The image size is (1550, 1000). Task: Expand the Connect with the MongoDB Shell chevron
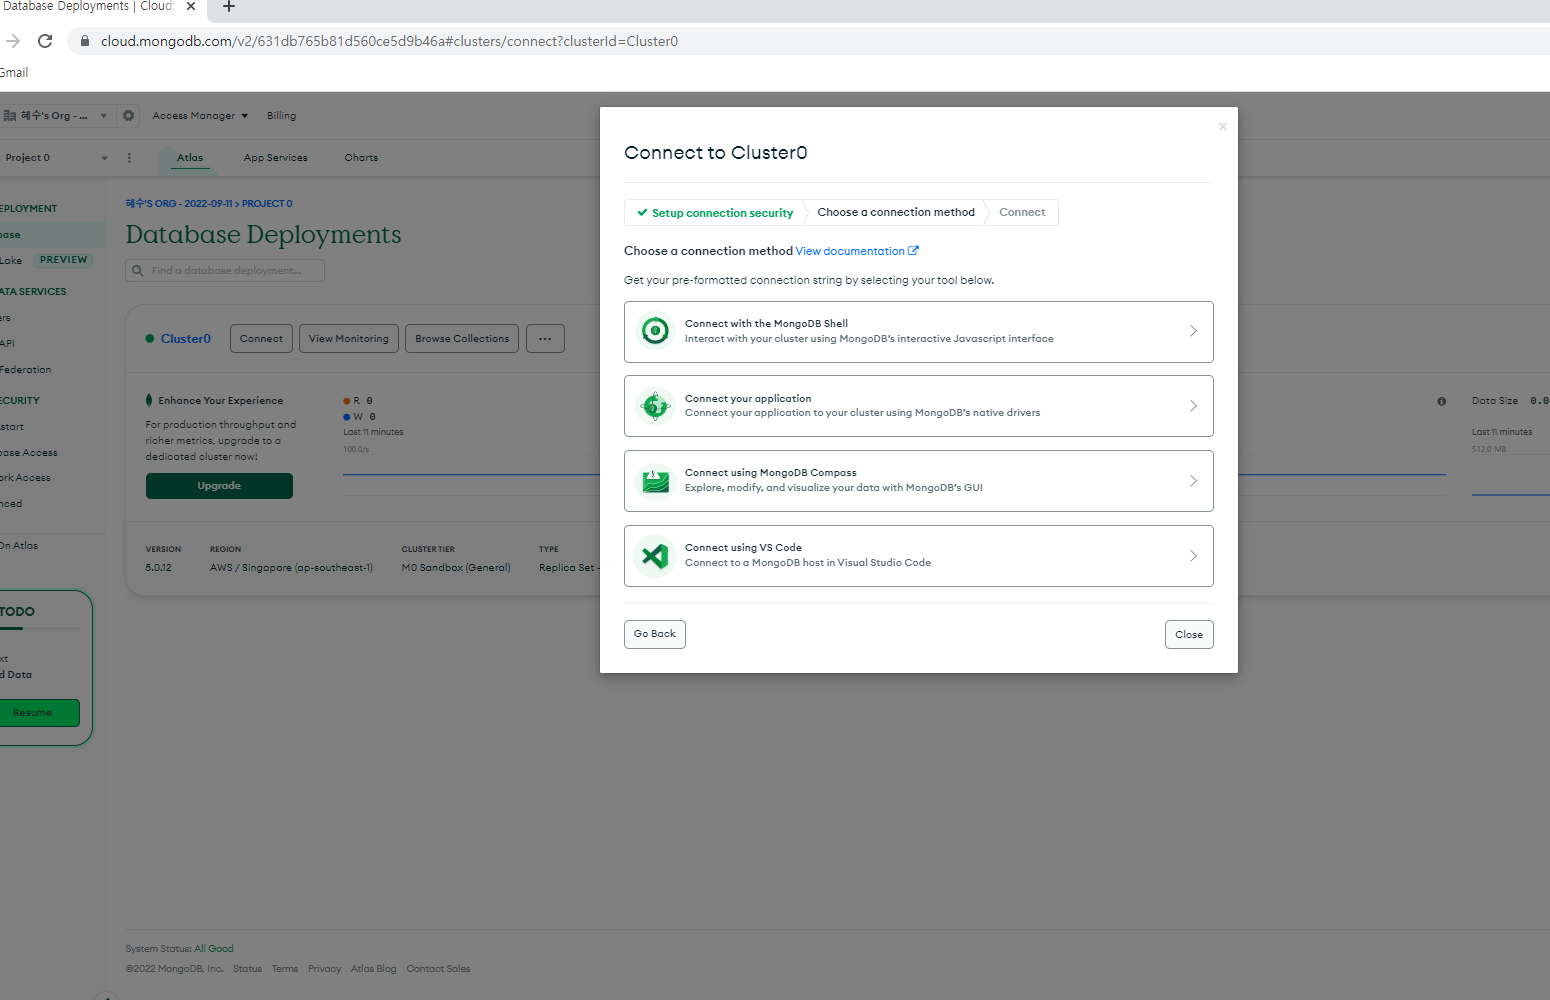click(x=1193, y=331)
